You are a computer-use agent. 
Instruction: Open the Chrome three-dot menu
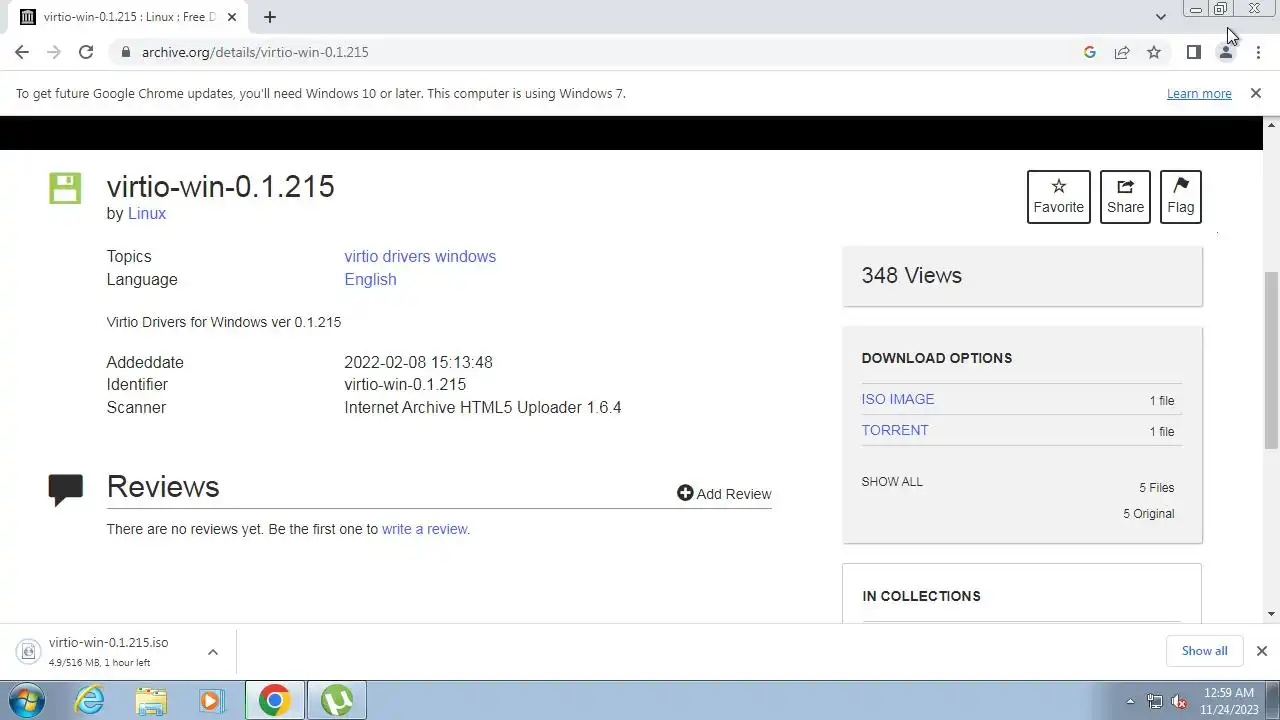(x=1258, y=52)
